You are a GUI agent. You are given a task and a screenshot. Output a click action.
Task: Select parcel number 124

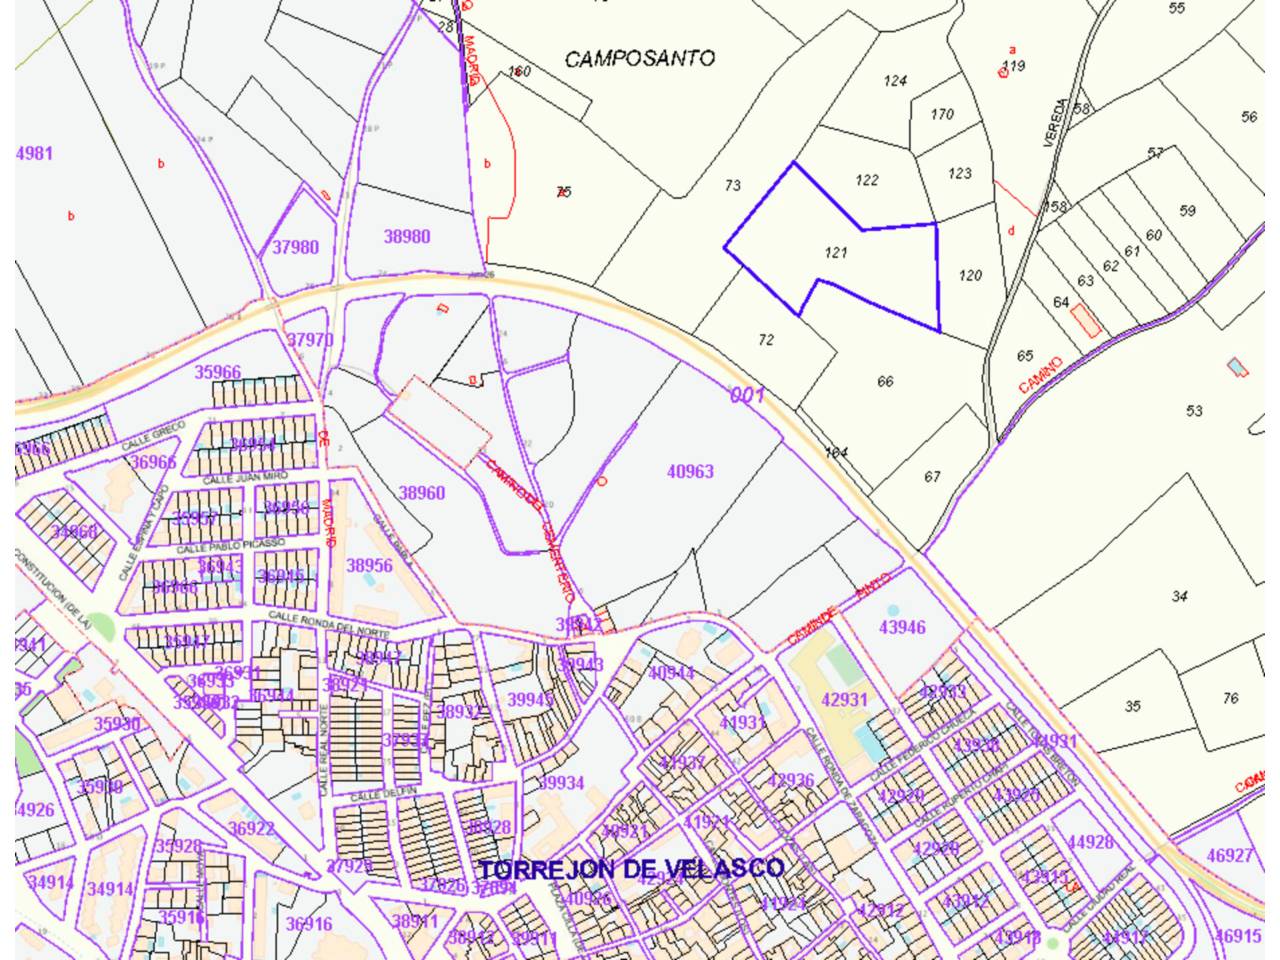(x=895, y=81)
